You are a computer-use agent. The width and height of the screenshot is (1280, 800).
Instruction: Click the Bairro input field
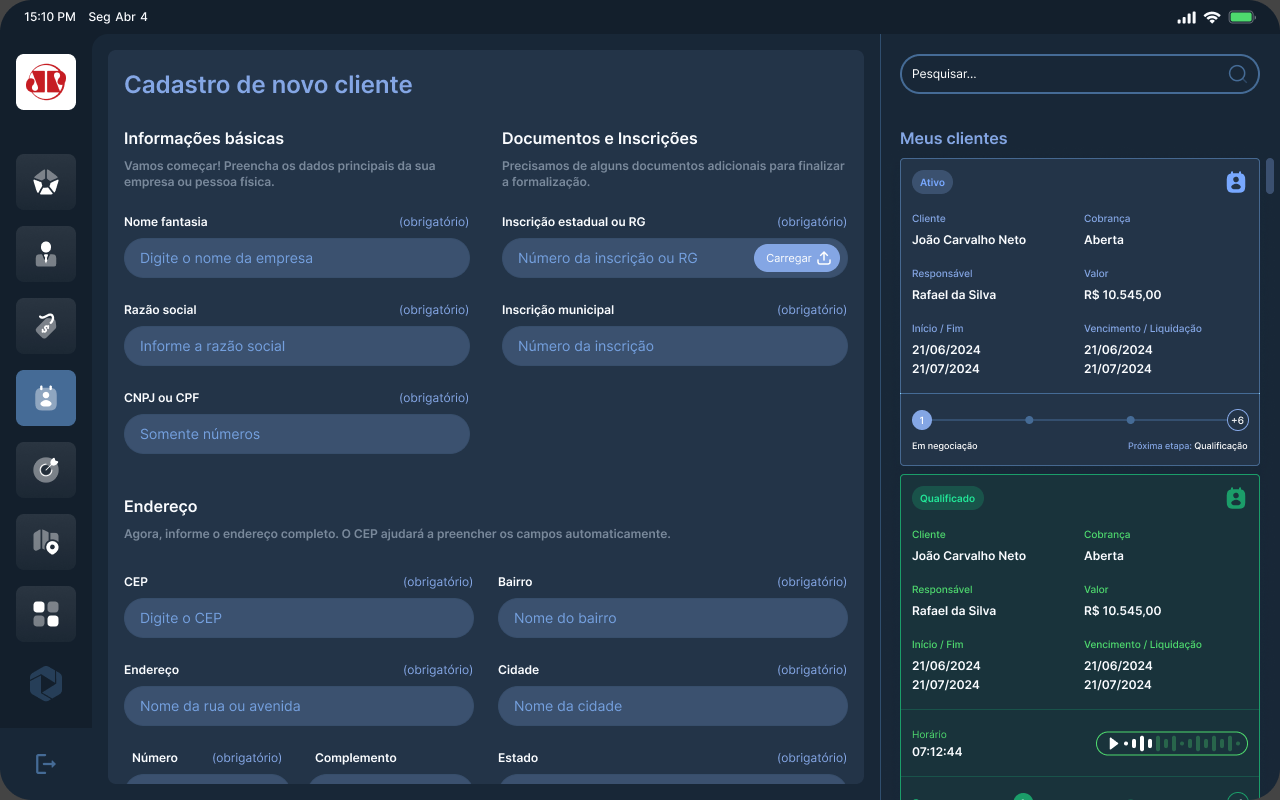pos(673,618)
